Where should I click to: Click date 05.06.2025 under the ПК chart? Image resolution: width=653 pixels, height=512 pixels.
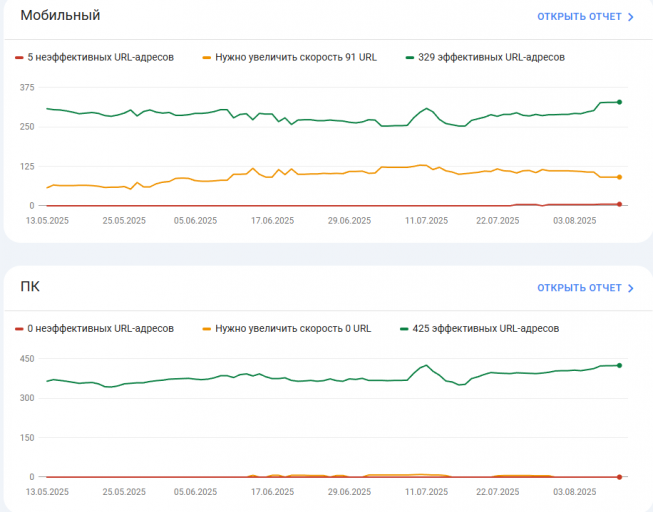click(195, 492)
